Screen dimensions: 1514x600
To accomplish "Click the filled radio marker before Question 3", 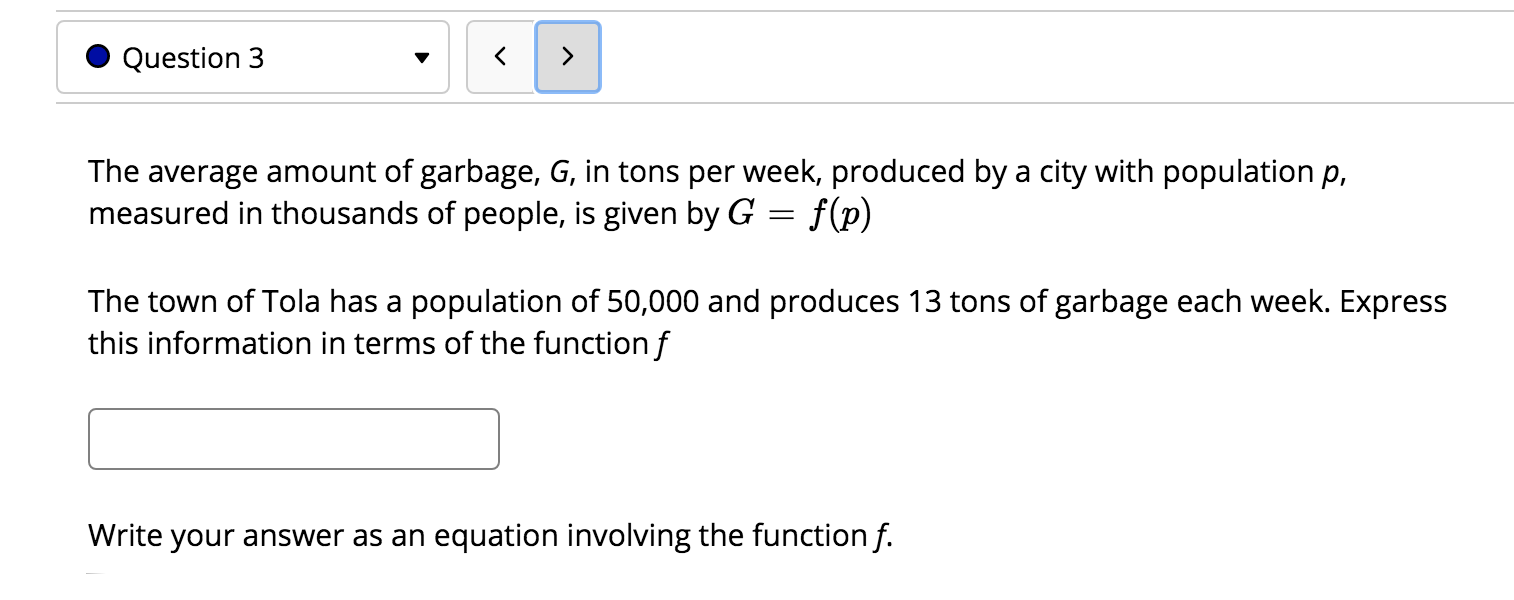I will pyautogui.click(x=97, y=56).
